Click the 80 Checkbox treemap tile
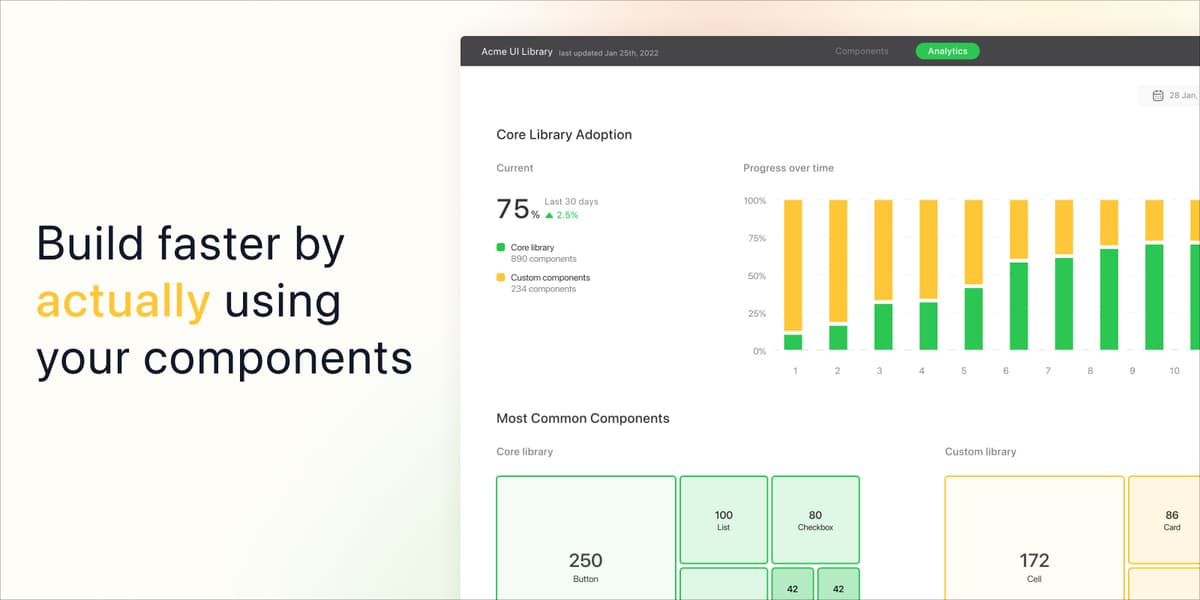Viewport: 1200px width, 600px height. point(815,520)
